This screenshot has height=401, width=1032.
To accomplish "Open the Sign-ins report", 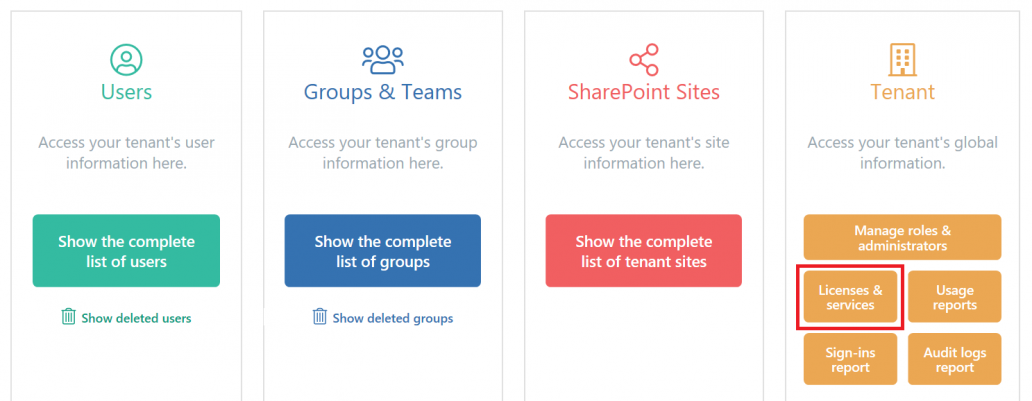I will click(x=850, y=360).
